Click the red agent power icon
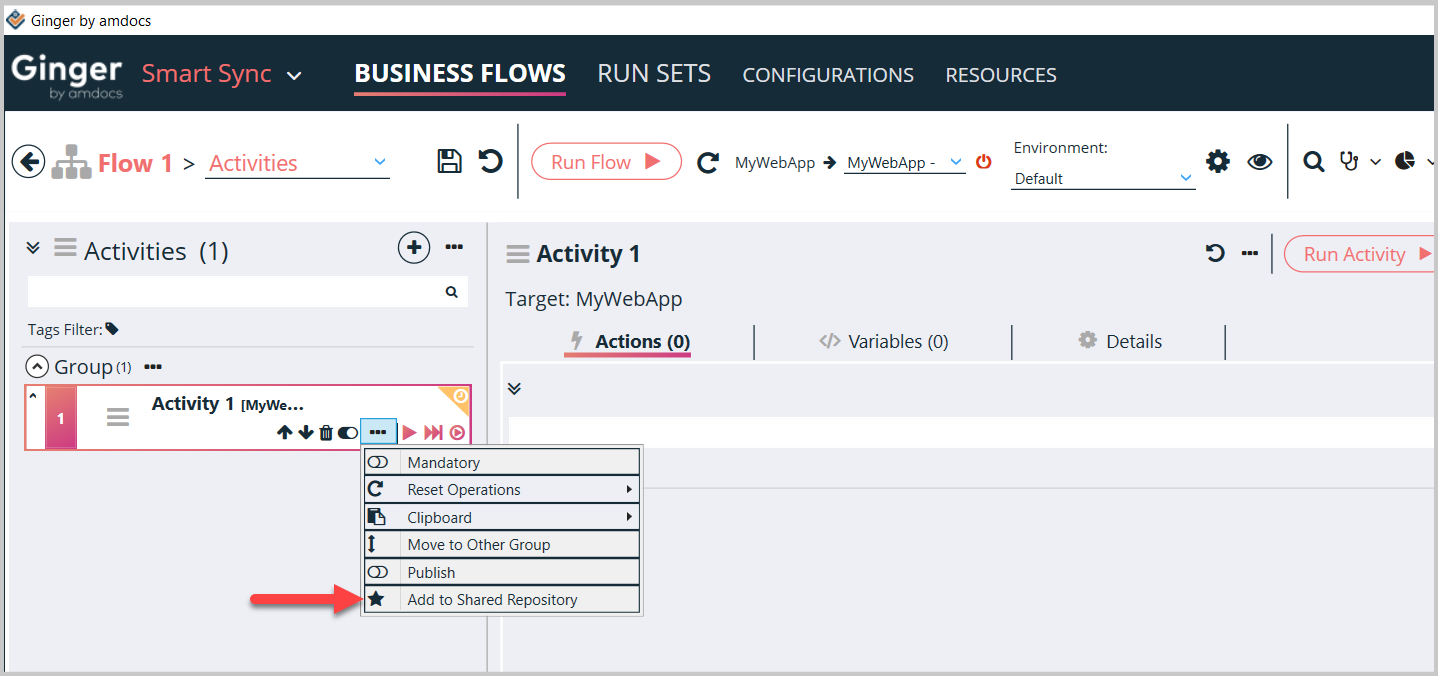 984,161
